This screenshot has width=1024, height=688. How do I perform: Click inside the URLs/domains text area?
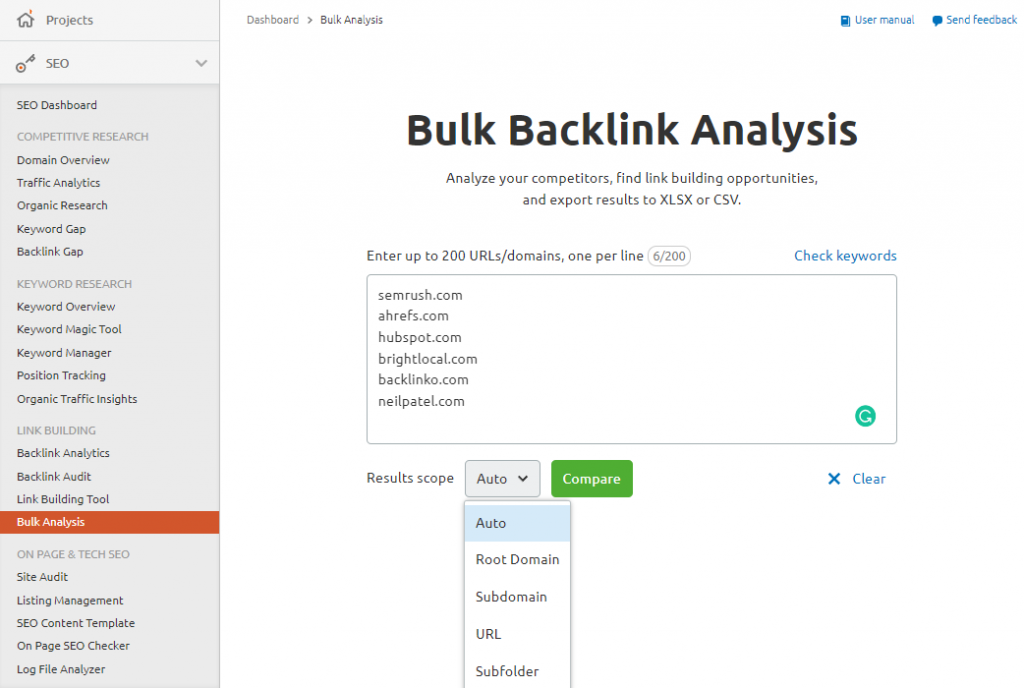coord(632,359)
